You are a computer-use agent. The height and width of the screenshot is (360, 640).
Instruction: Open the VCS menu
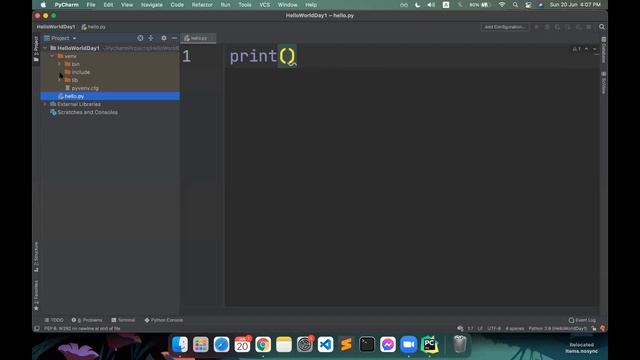[264, 5]
